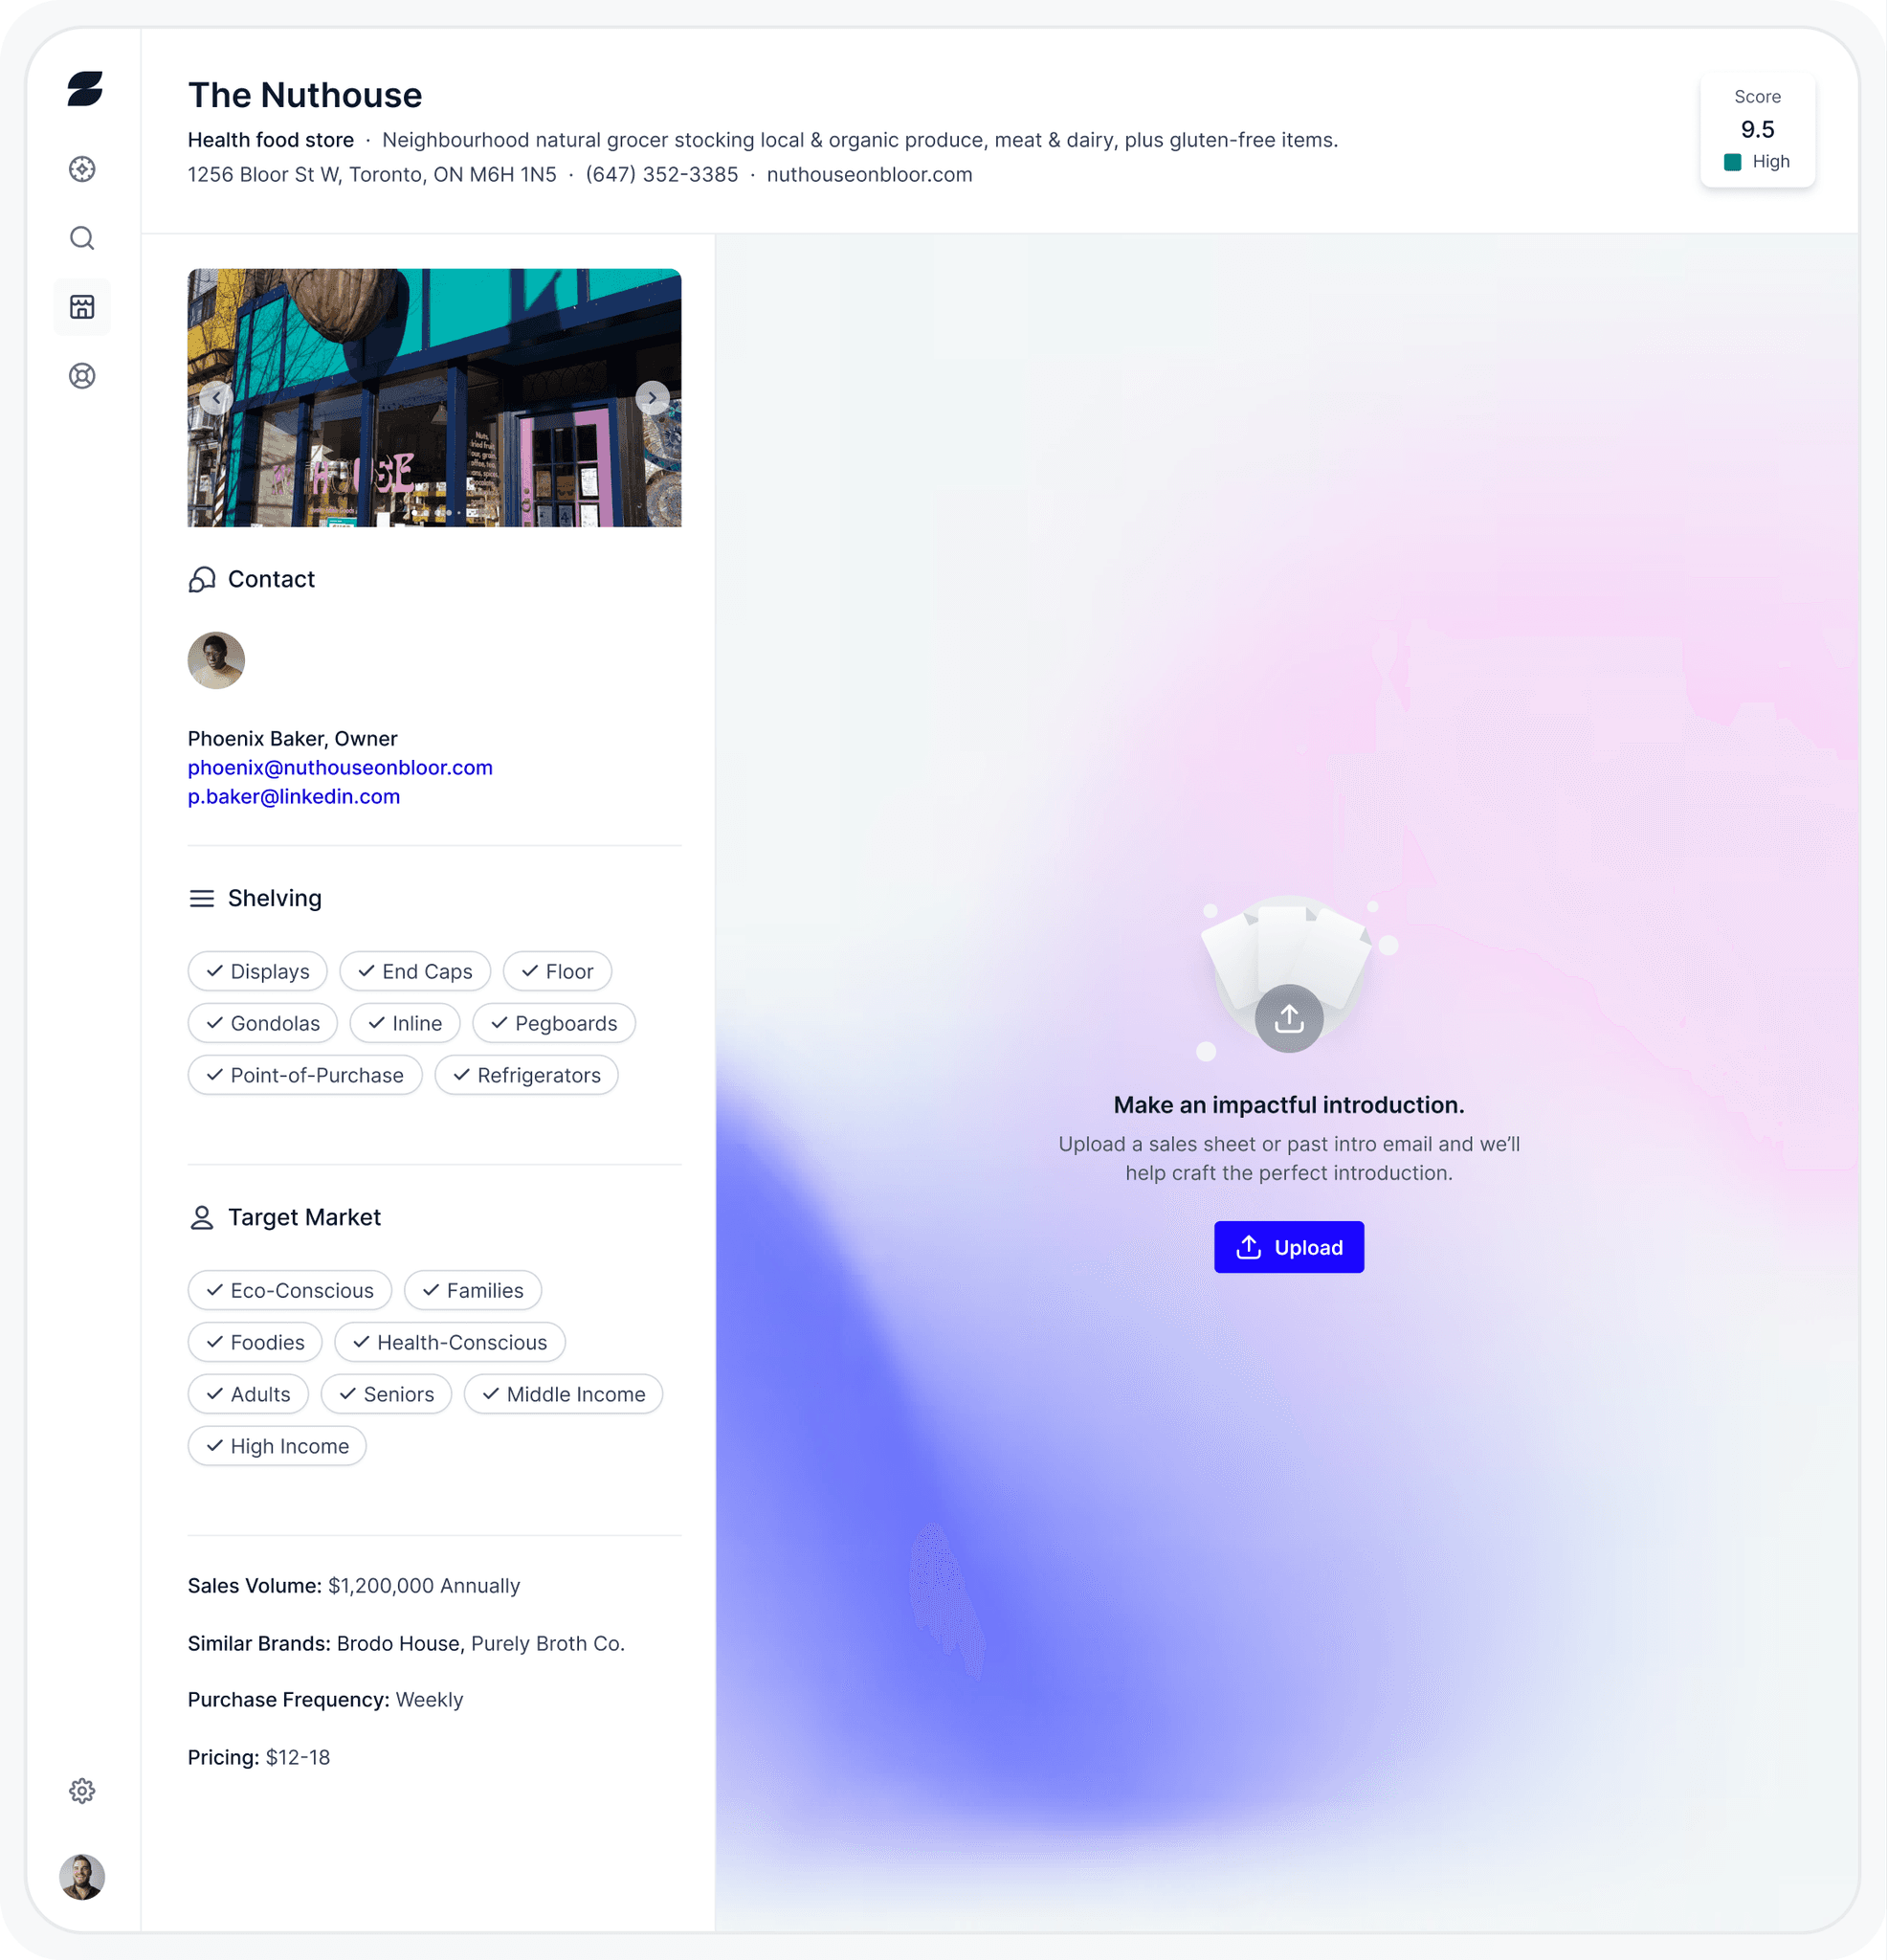Click the person/contact icon in sidebar
Image resolution: width=1888 pixels, height=1960 pixels.
pos(80,1880)
